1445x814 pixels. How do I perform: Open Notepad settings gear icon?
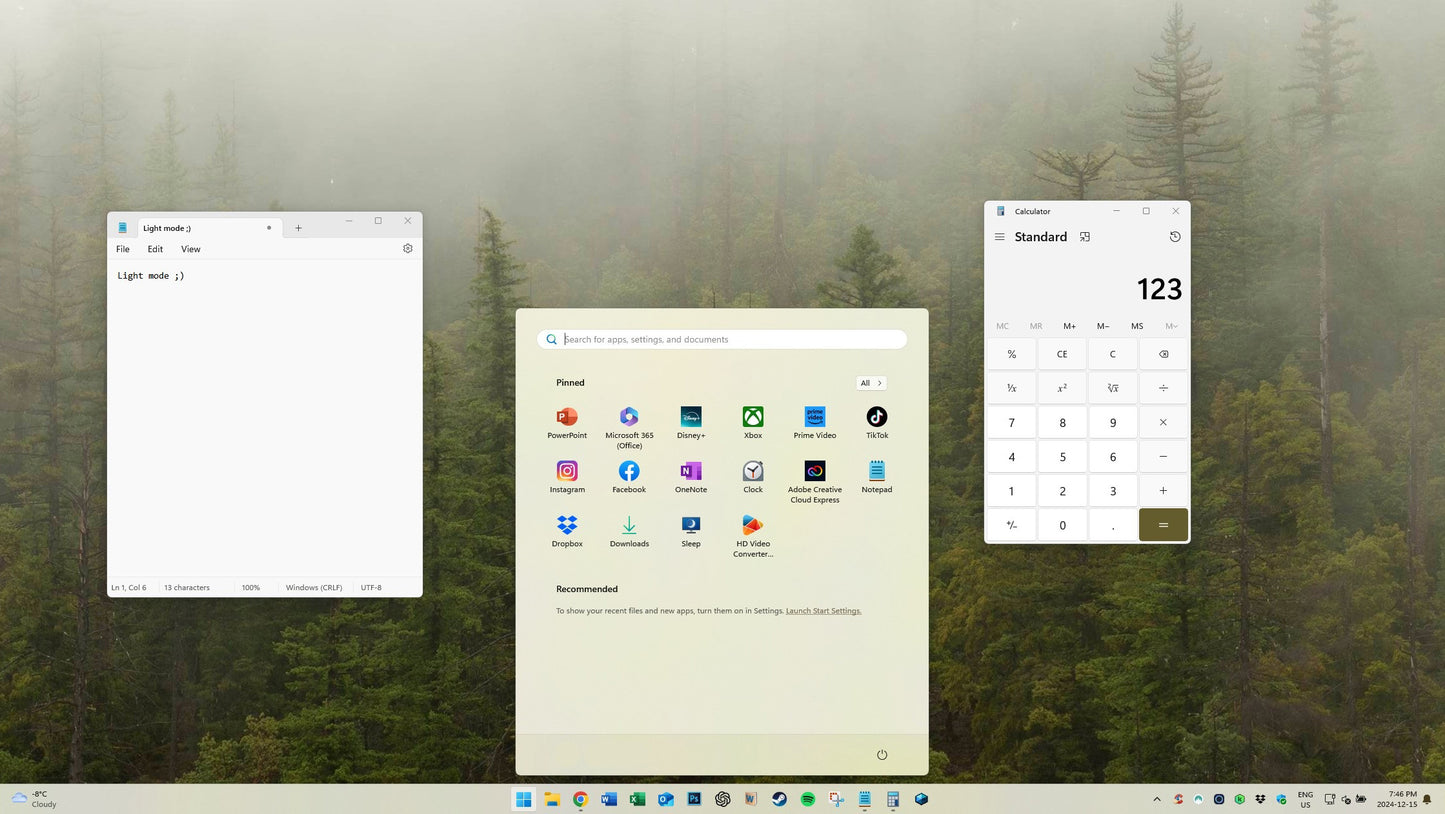408,248
